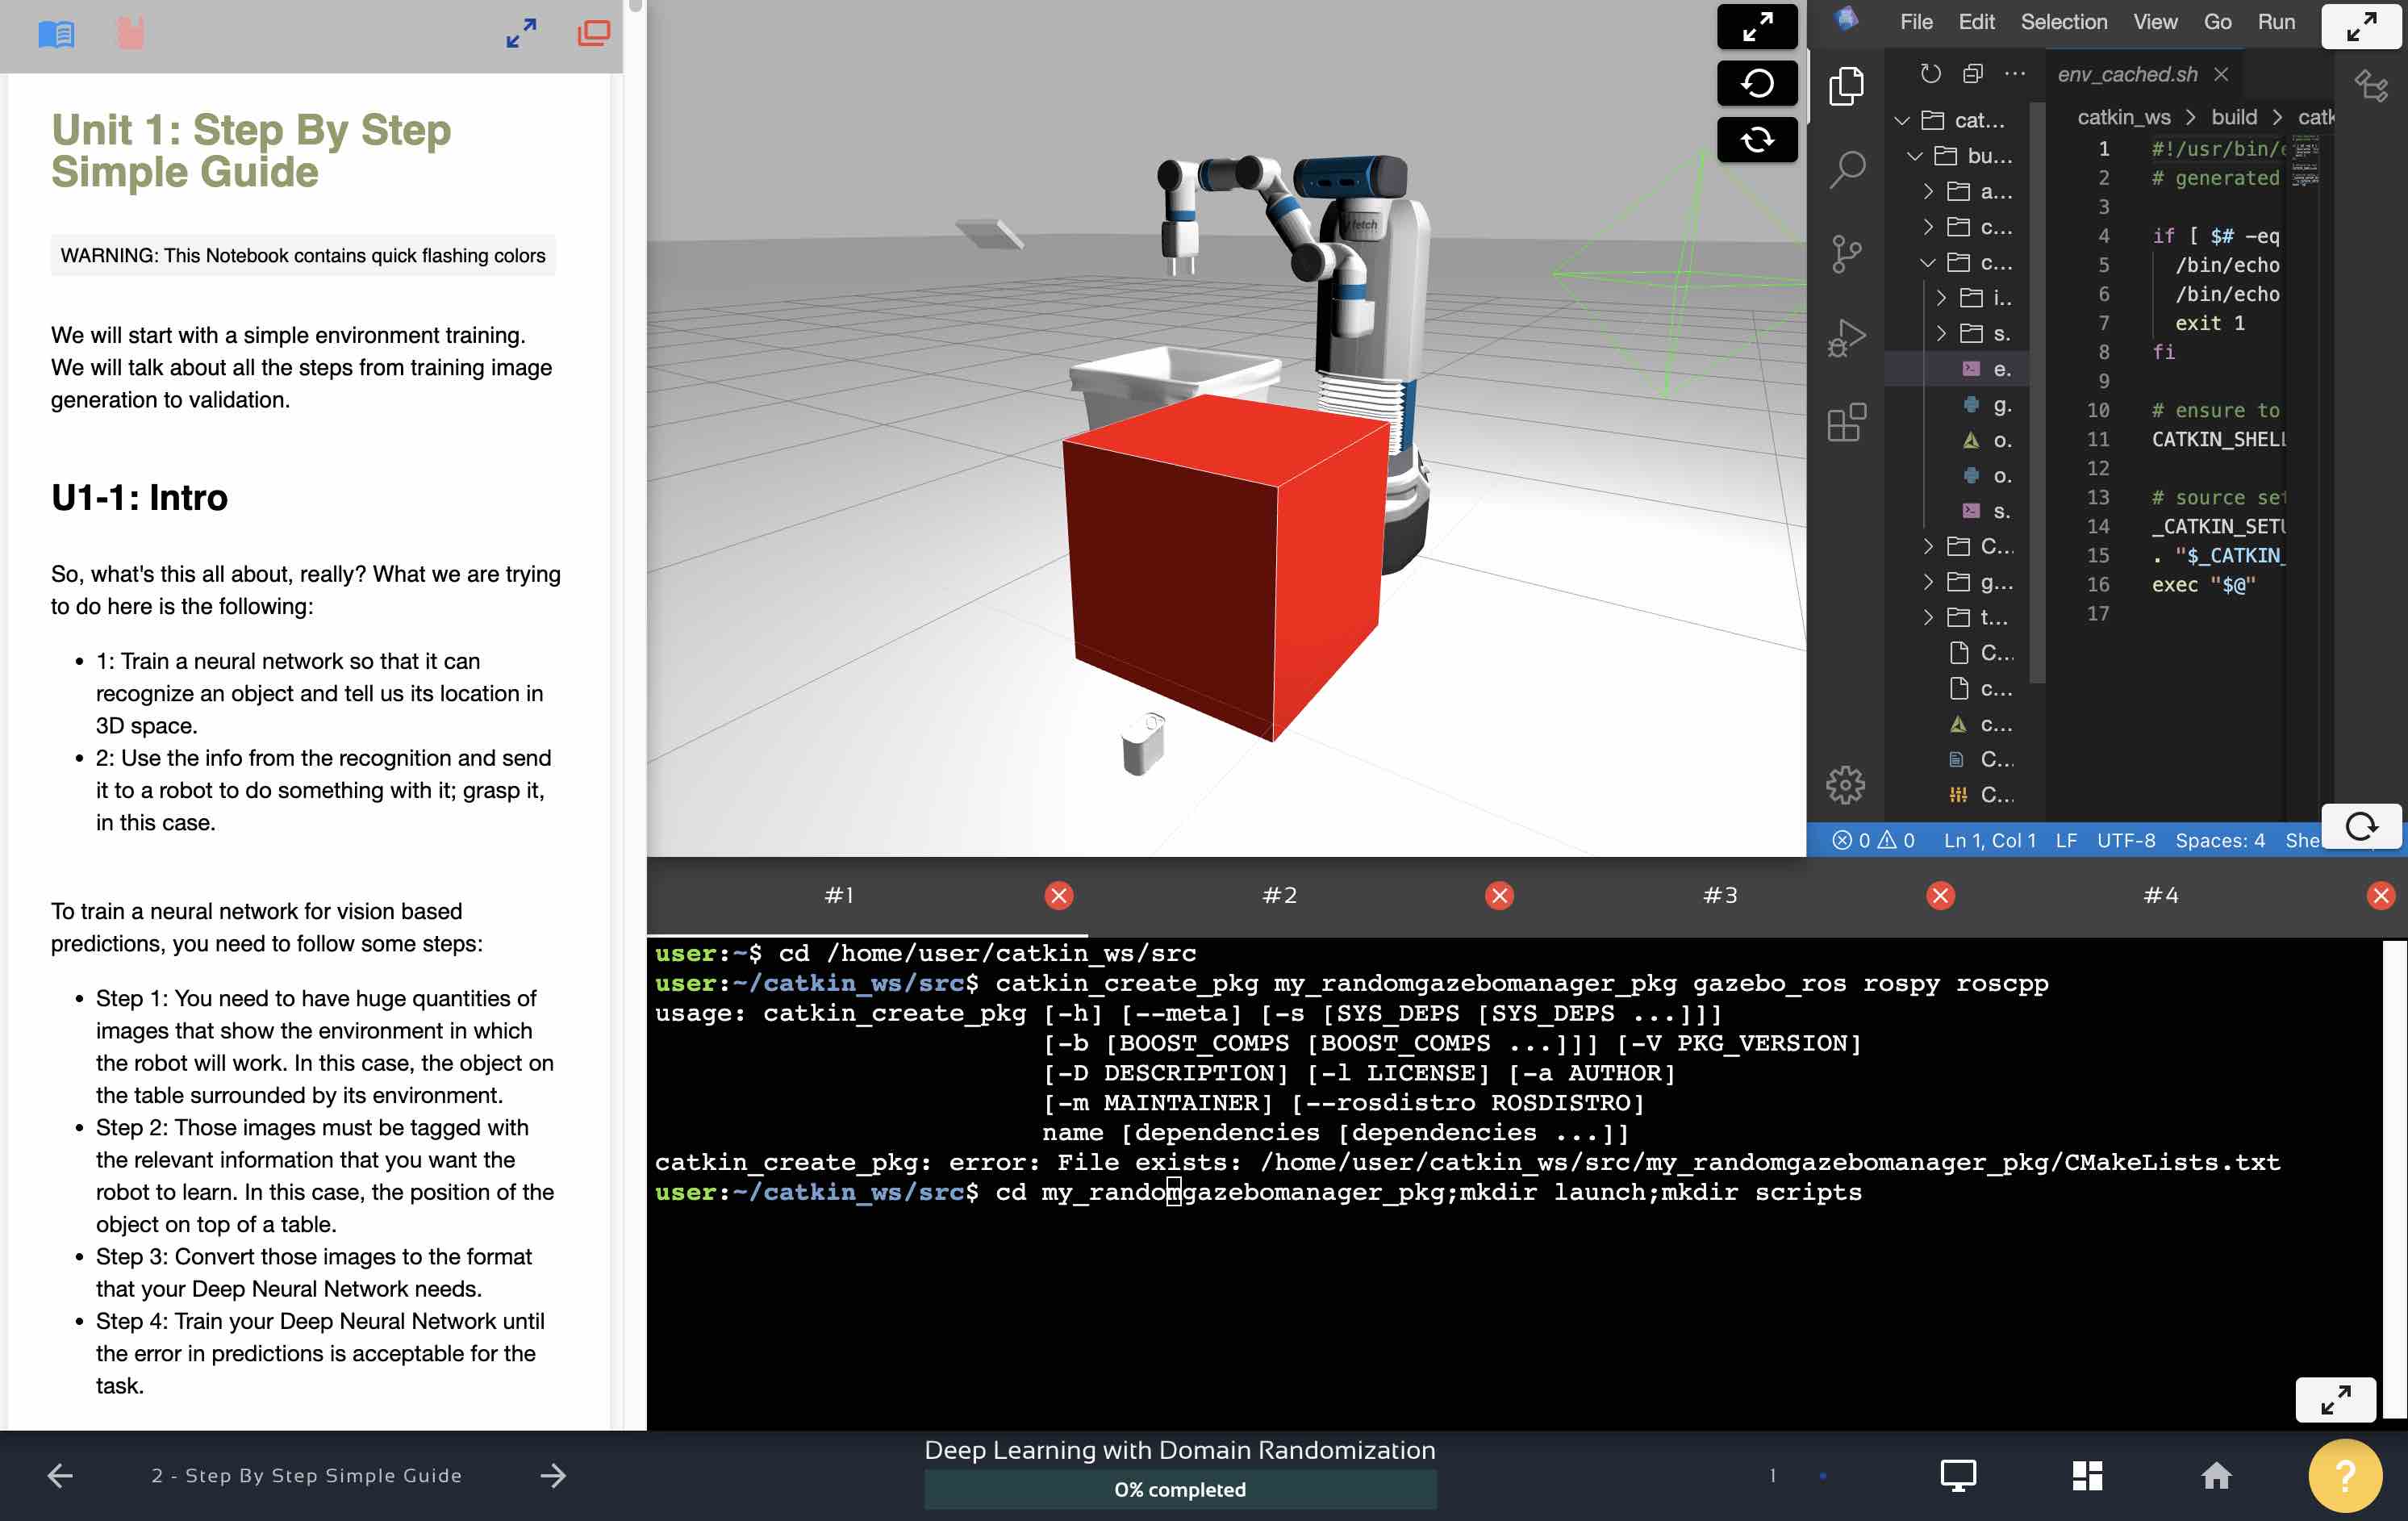Open Extensions blocks icon
This screenshot has height=1521, width=2408.
pos(1846,422)
